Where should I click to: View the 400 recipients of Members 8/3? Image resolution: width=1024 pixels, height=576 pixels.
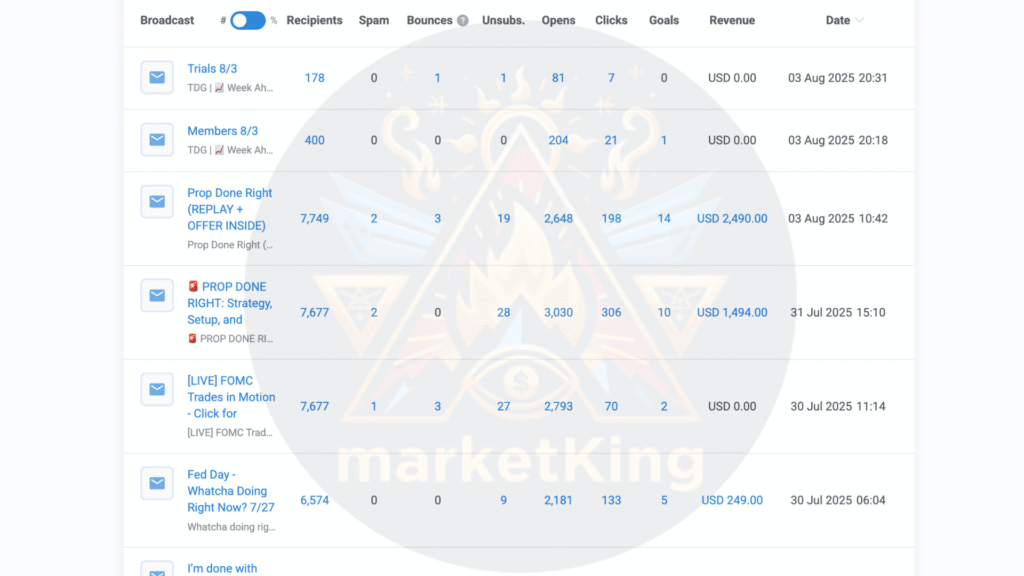pyautogui.click(x=314, y=140)
